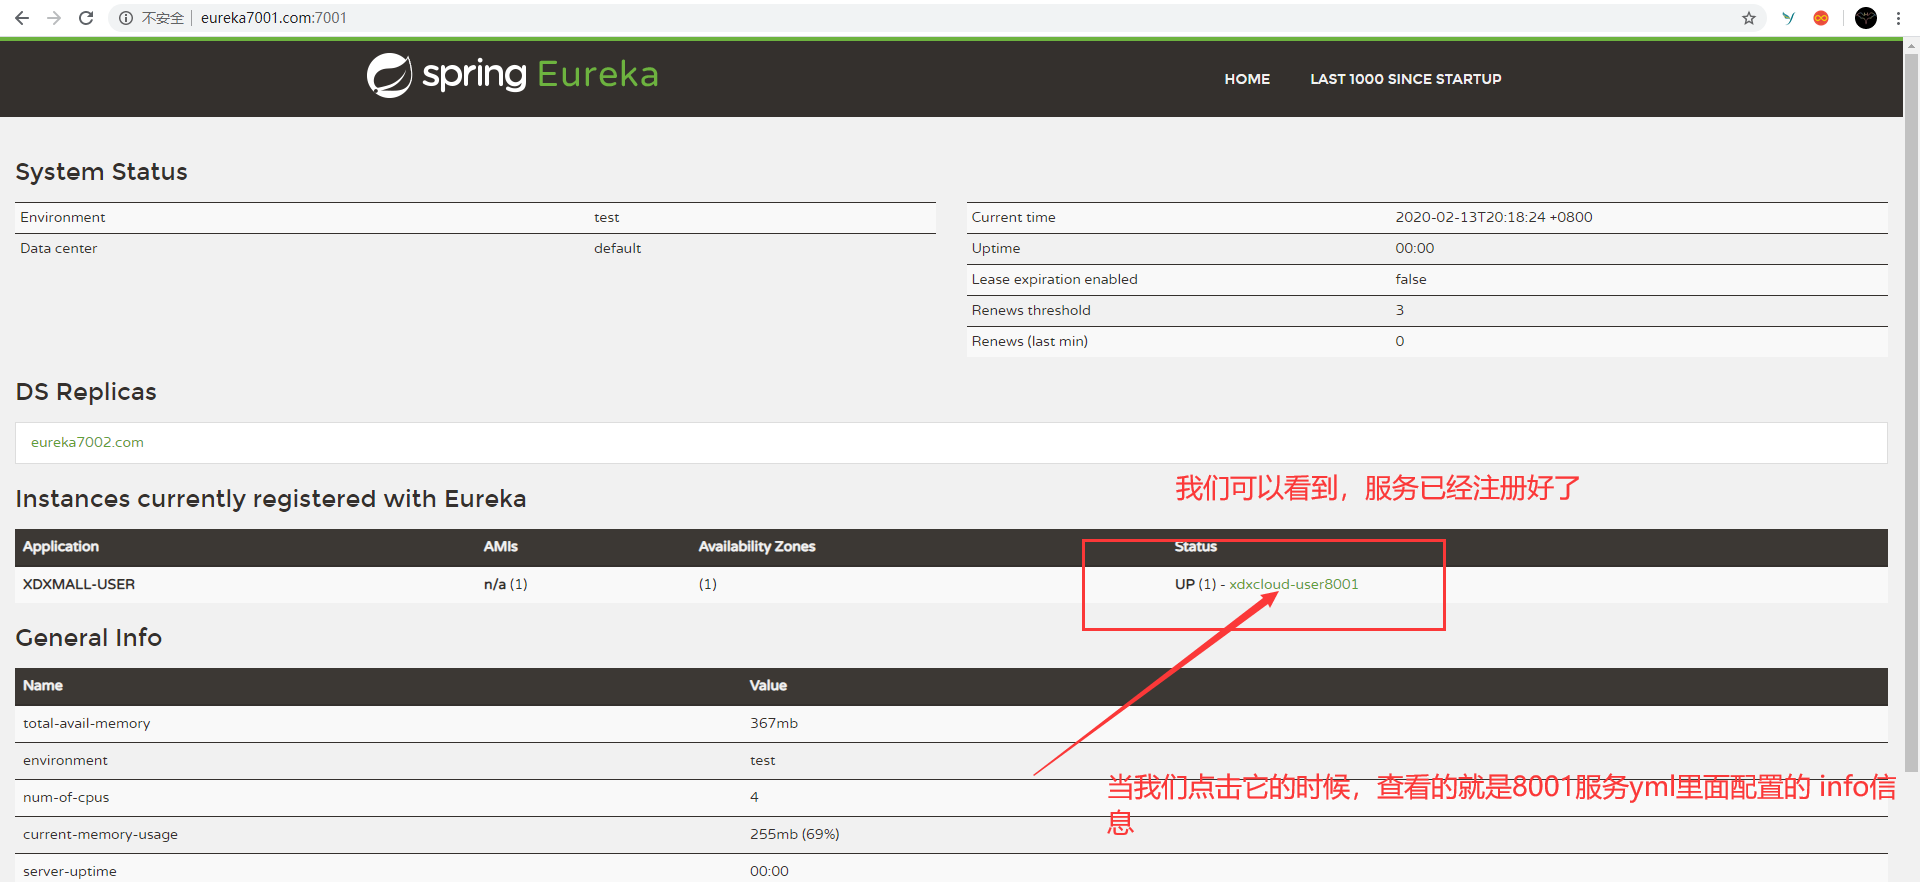Select the XDXMALL-USER application cell
The width and height of the screenshot is (1920, 882).
point(79,584)
